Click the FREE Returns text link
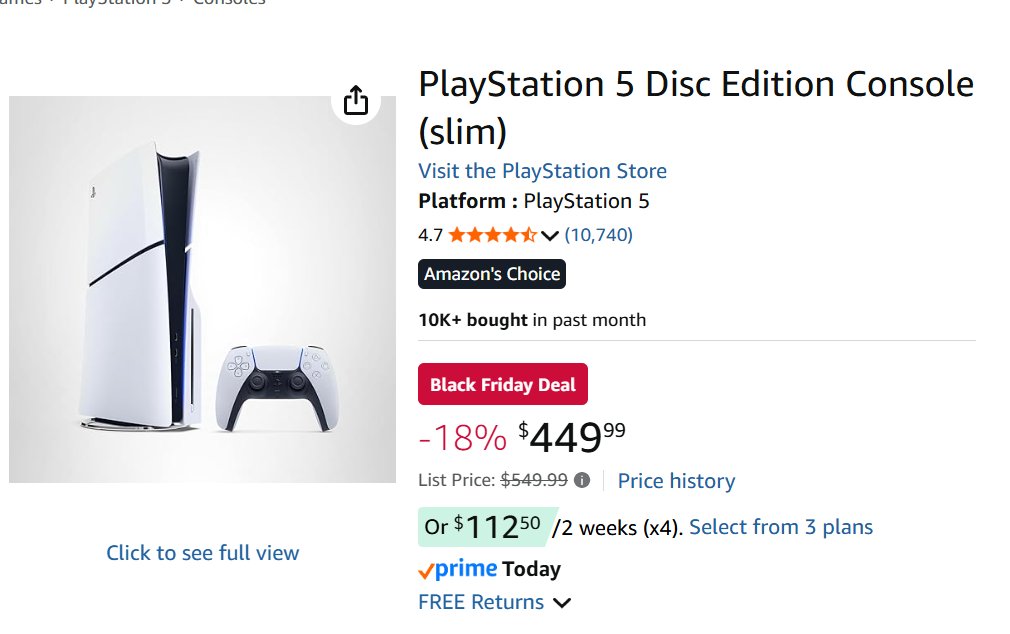This screenshot has width=1010, height=634. click(x=481, y=602)
